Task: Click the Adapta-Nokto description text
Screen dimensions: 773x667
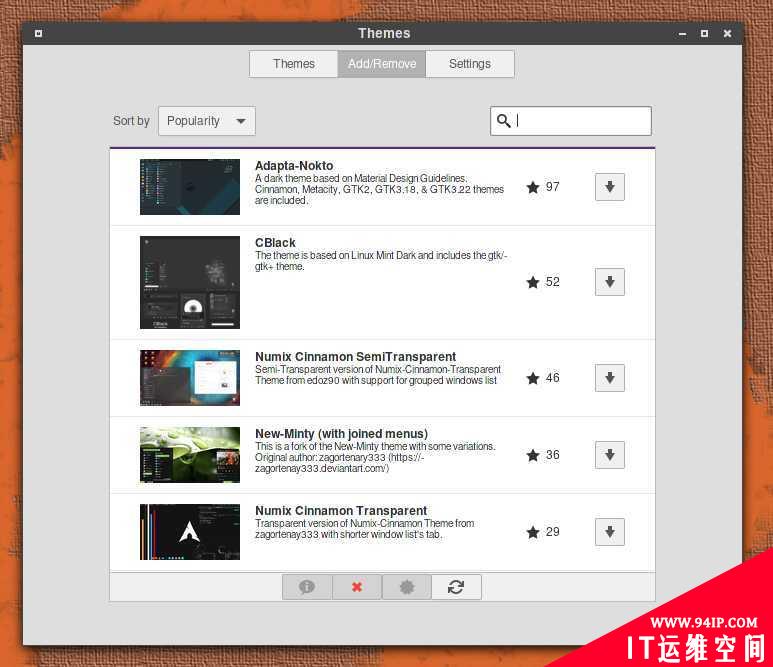Action: [379, 189]
